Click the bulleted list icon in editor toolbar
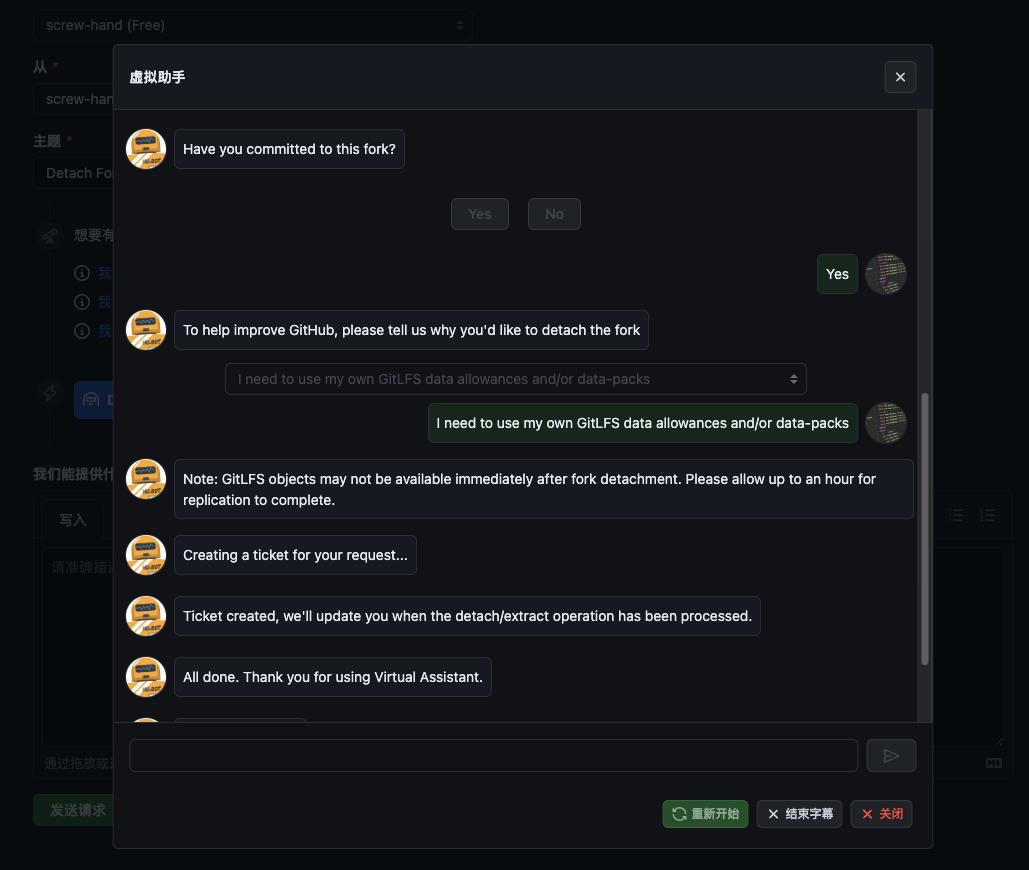The width and height of the screenshot is (1029, 870). [956, 515]
